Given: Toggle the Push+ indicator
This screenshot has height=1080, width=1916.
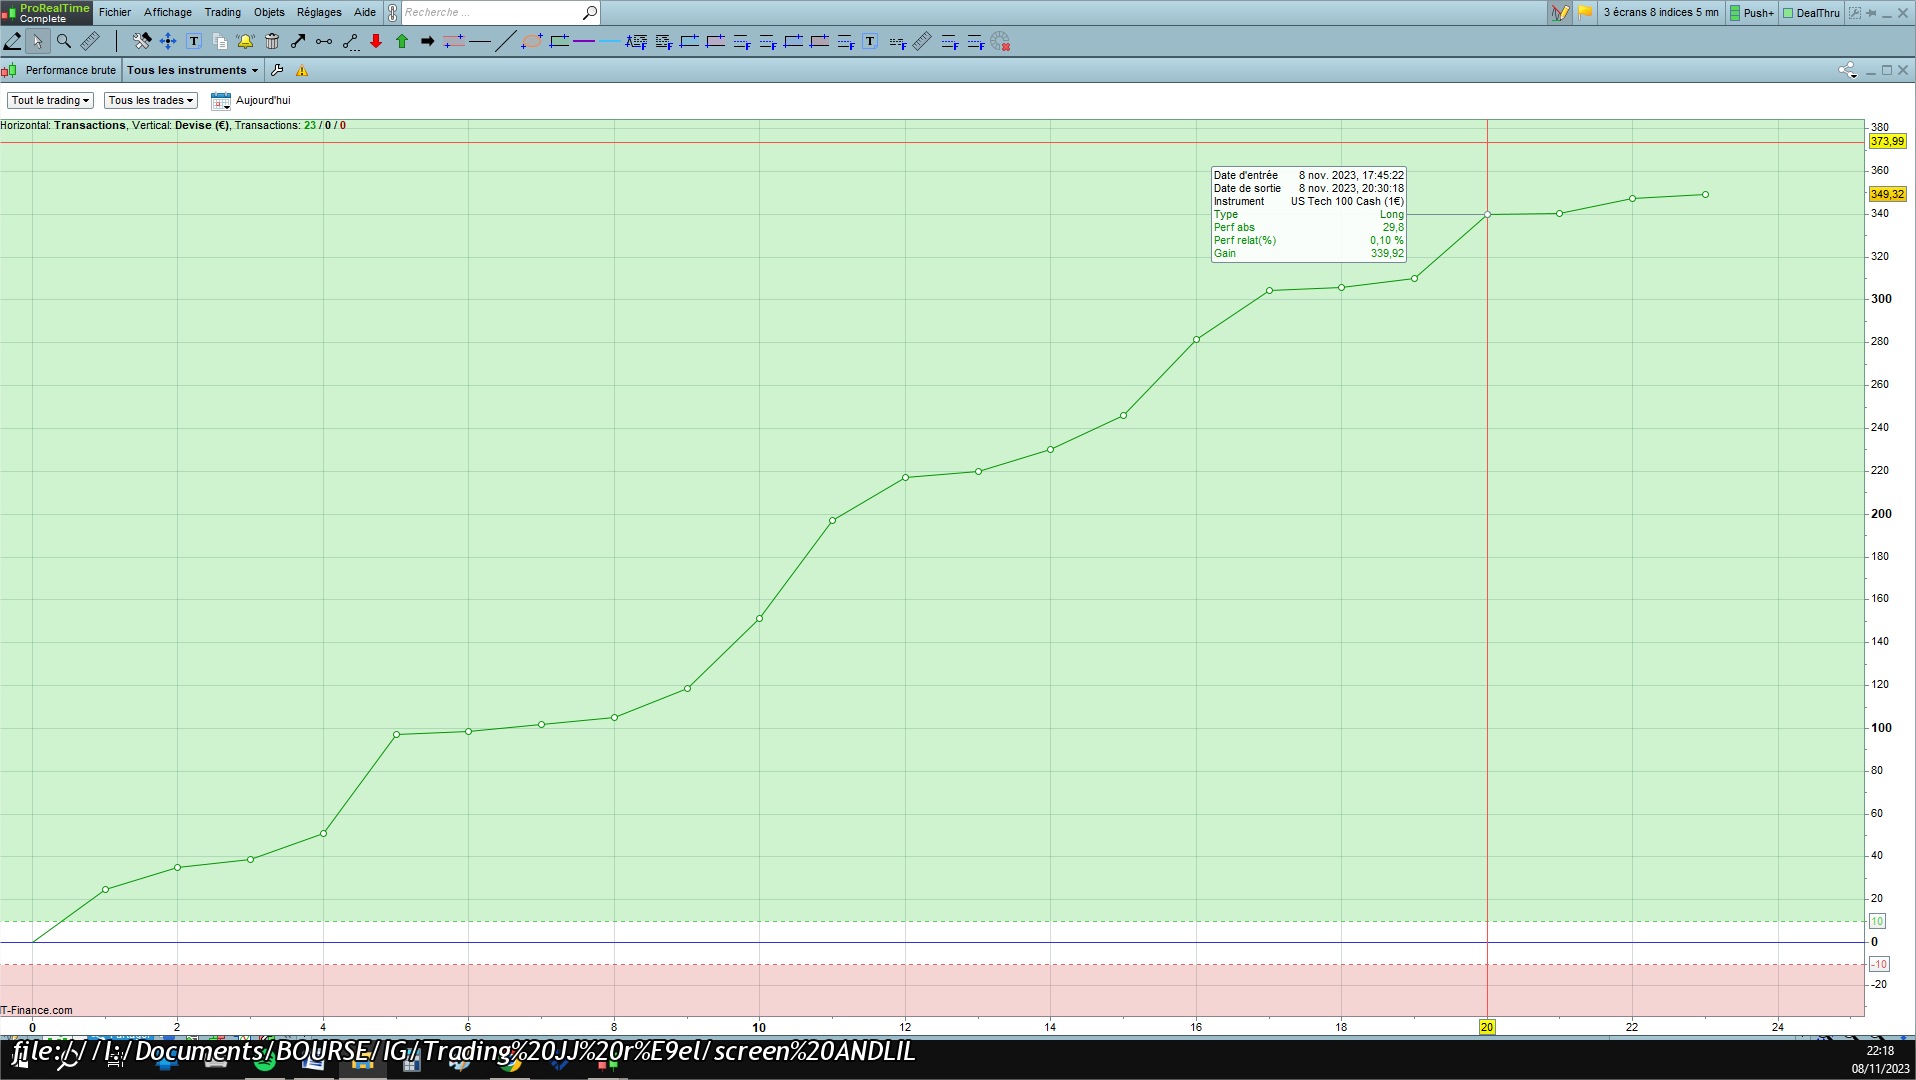Looking at the screenshot, I should (1751, 13).
